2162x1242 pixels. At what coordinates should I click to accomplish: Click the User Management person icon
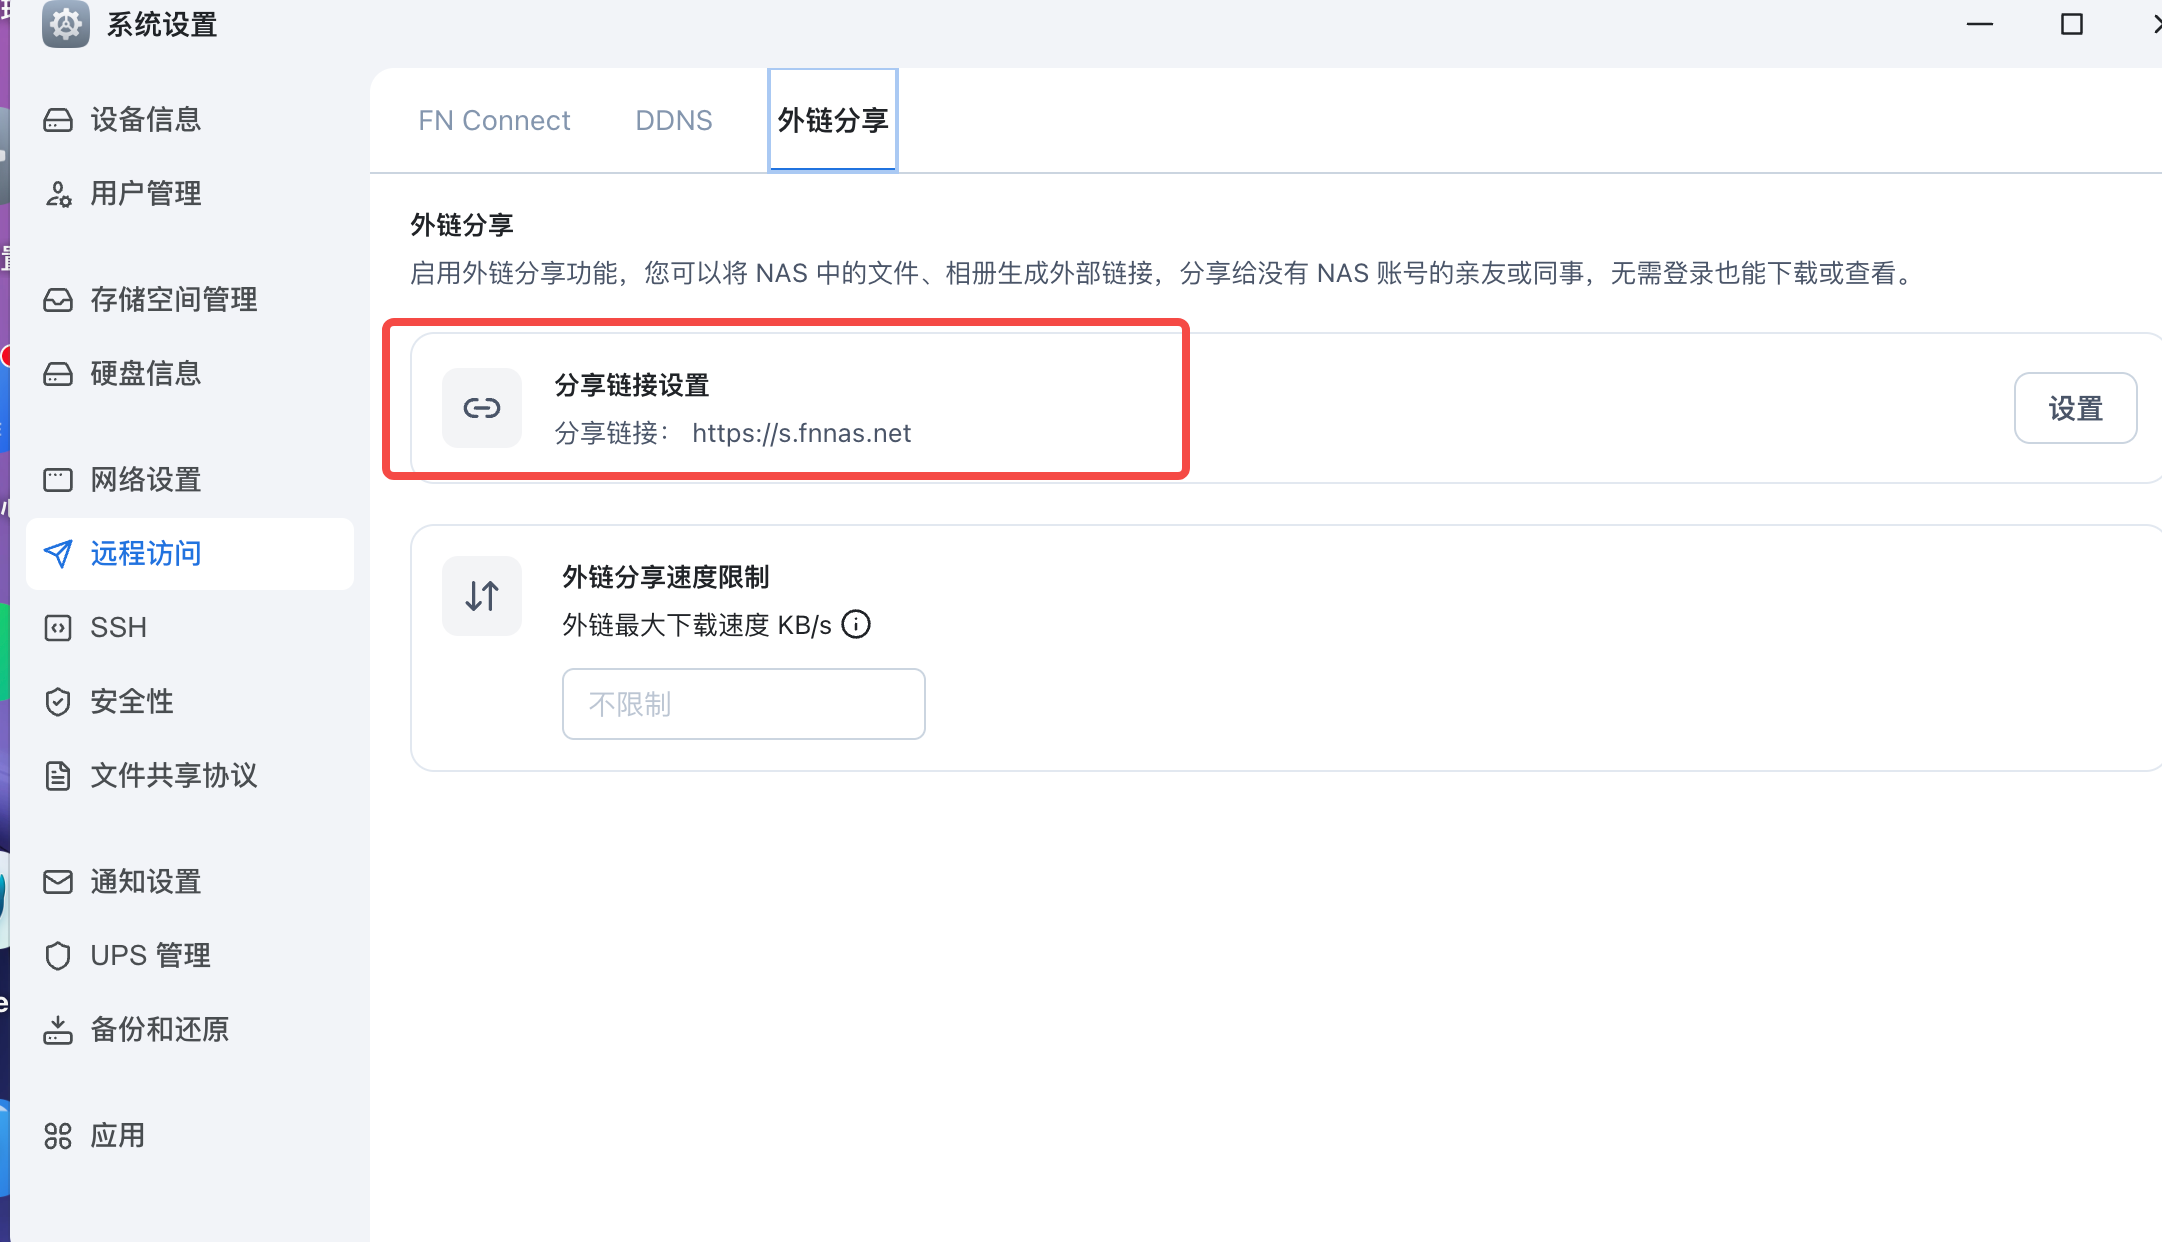click(x=58, y=194)
